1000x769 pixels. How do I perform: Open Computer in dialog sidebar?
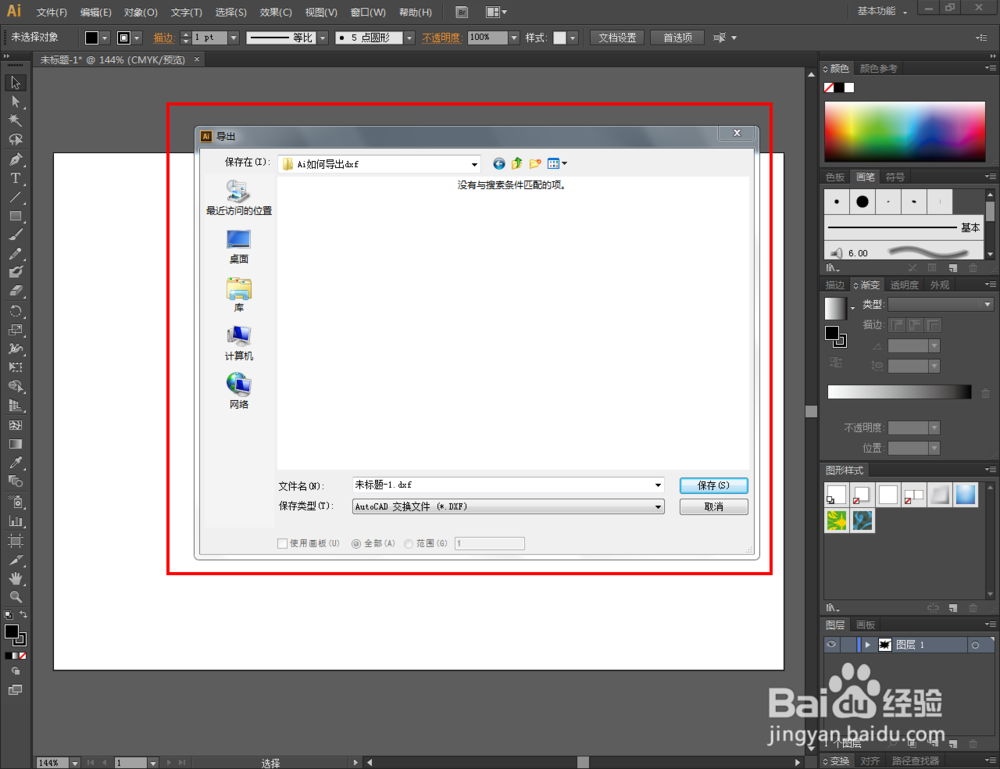pyautogui.click(x=239, y=343)
